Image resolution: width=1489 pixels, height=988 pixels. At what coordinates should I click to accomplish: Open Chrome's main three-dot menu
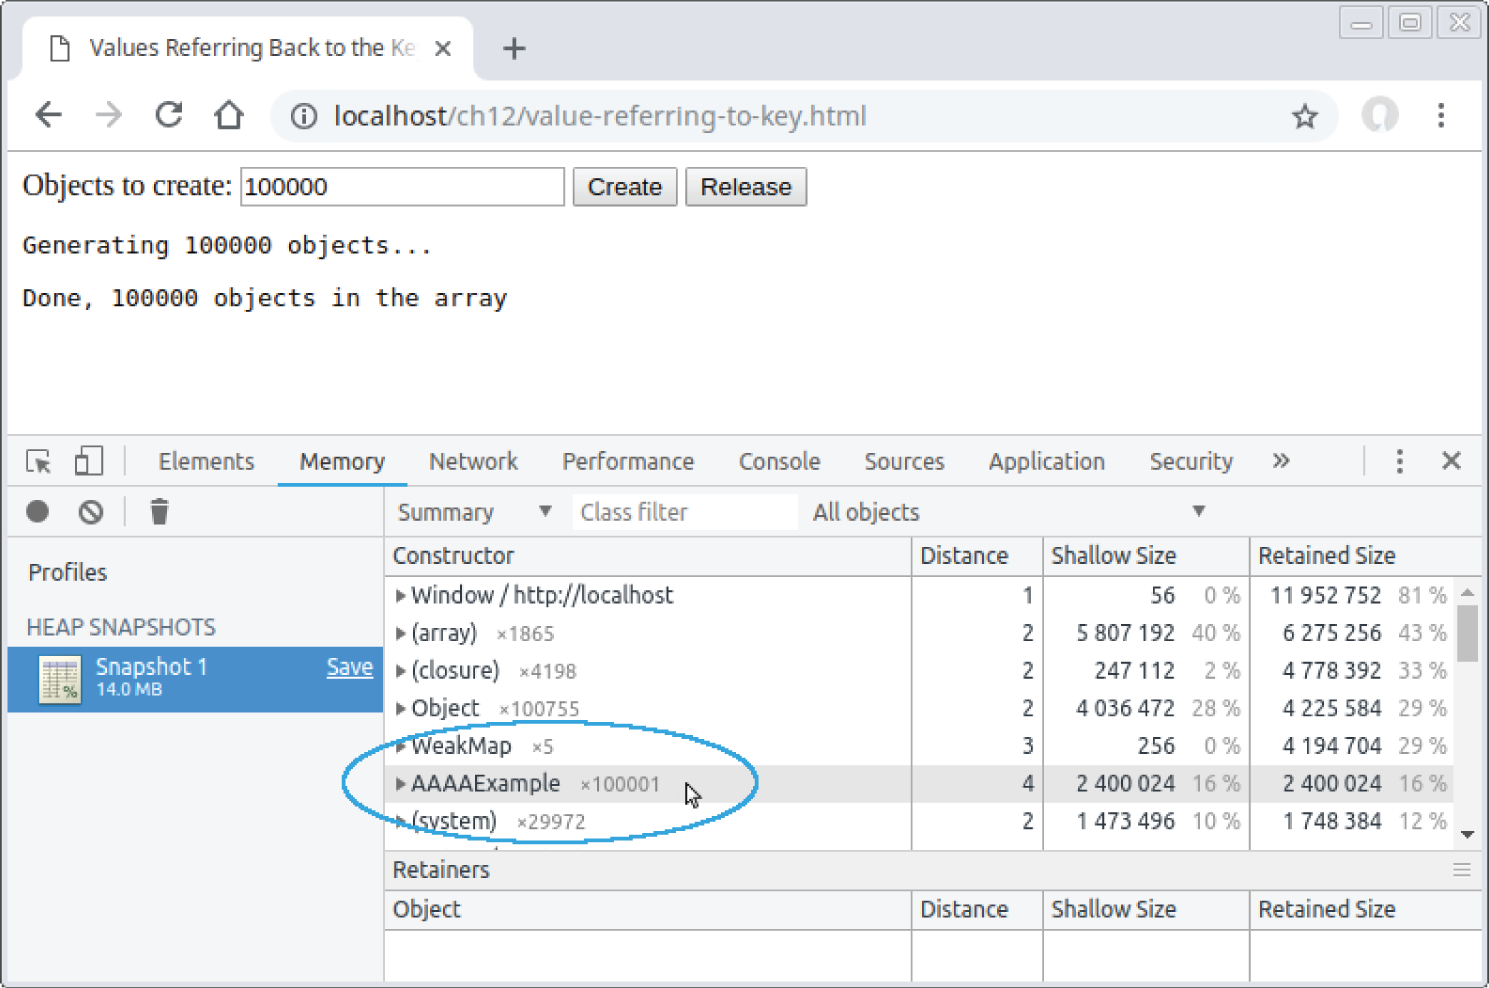[1442, 116]
